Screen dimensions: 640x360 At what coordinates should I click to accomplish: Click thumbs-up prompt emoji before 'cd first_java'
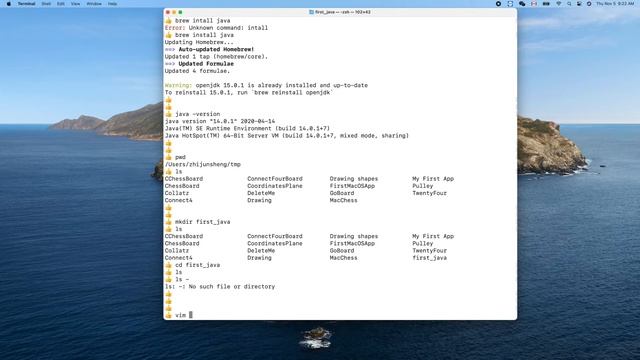pyautogui.click(x=169, y=265)
